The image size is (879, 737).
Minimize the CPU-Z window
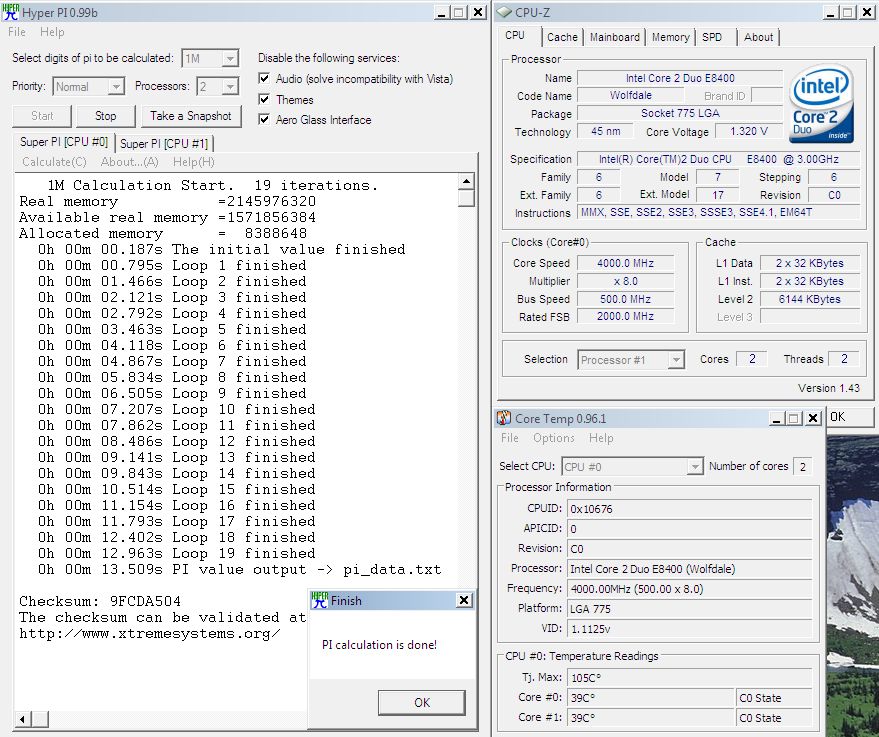click(831, 12)
